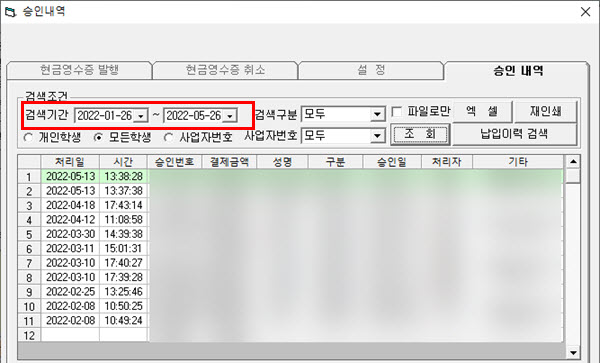Select row with time 13:37:38

pyautogui.click(x=123, y=191)
